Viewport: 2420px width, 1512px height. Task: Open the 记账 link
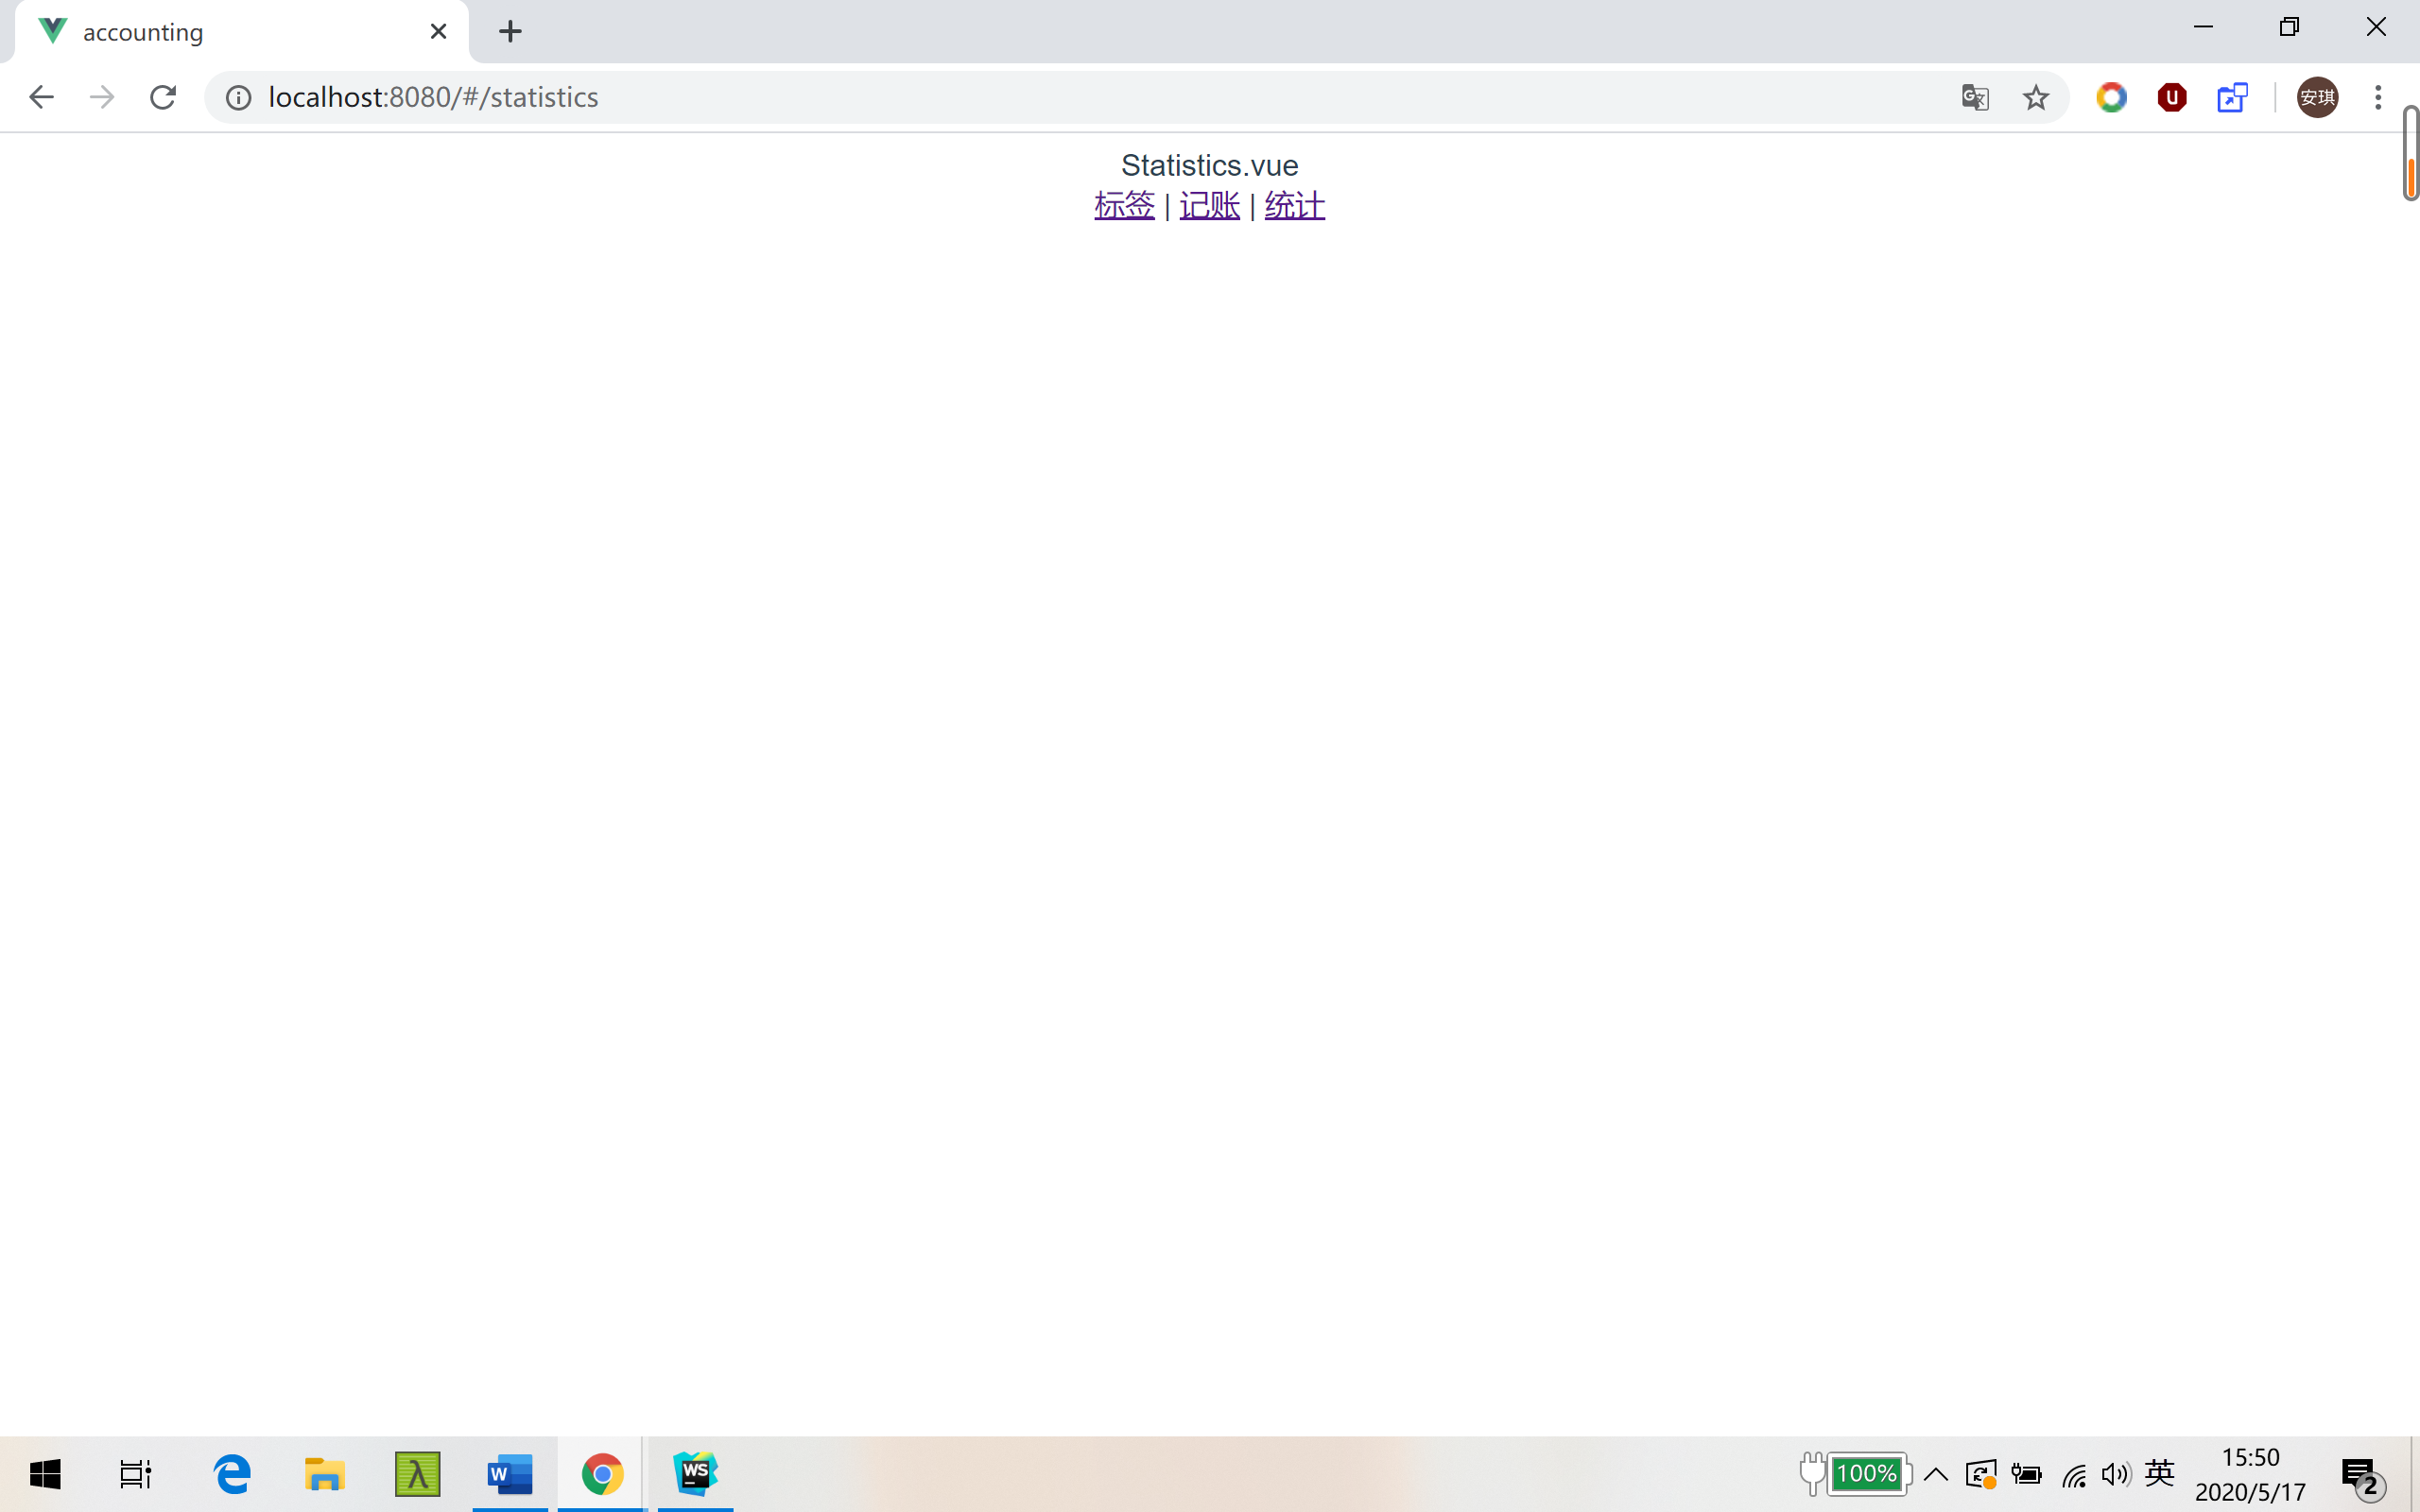[1209, 205]
